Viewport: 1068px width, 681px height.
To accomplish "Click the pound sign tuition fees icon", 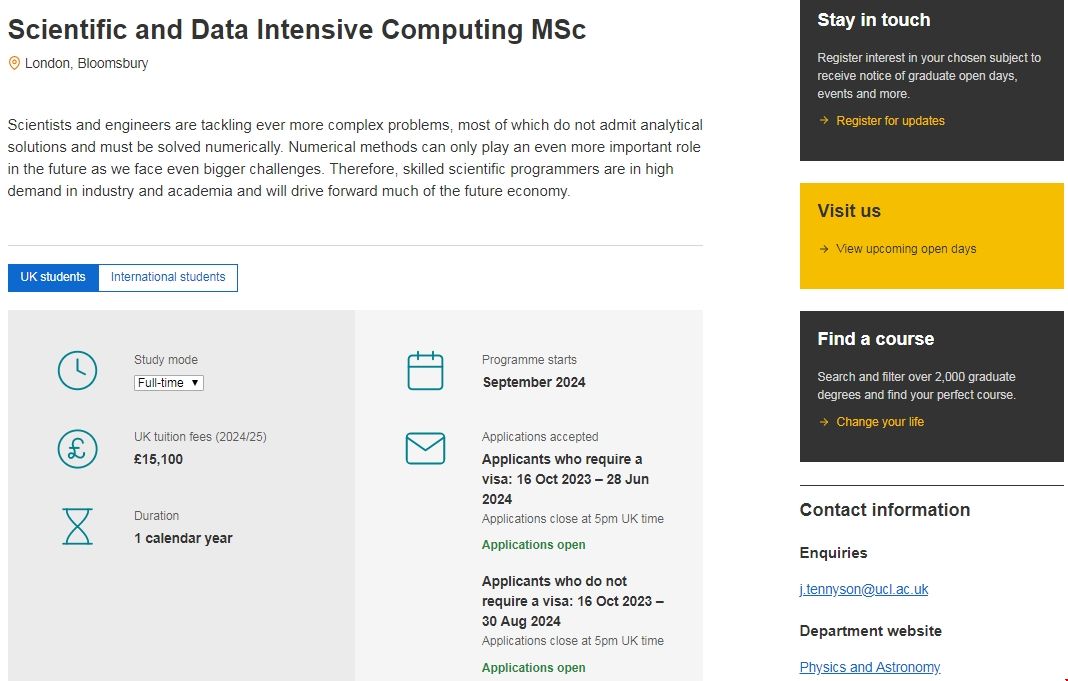I will tap(77, 448).
